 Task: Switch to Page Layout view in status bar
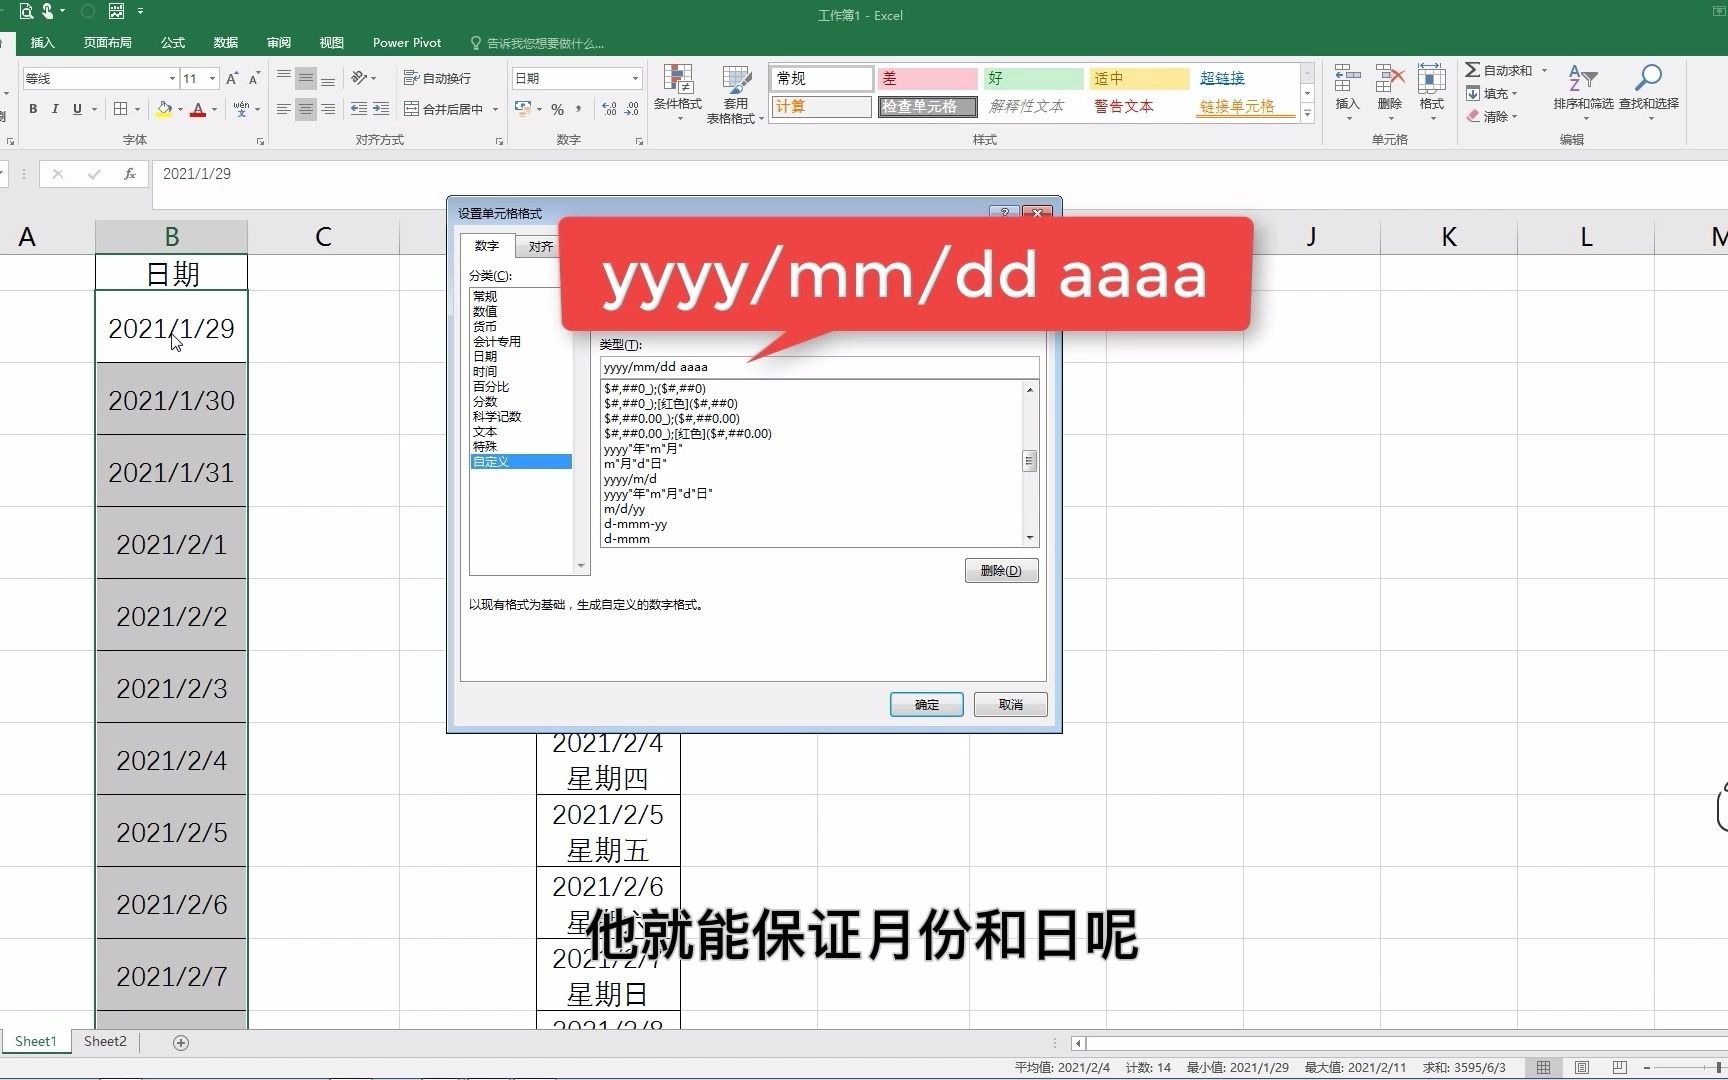point(1582,1067)
